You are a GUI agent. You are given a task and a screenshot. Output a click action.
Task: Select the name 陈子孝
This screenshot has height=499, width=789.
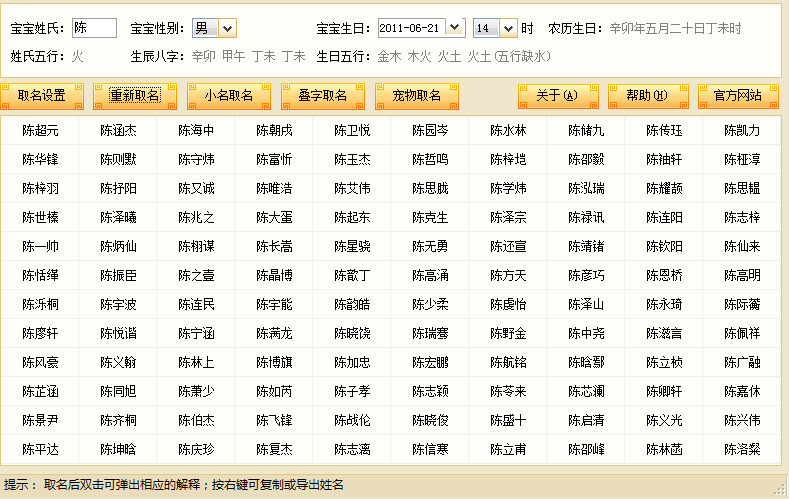(352, 391)
